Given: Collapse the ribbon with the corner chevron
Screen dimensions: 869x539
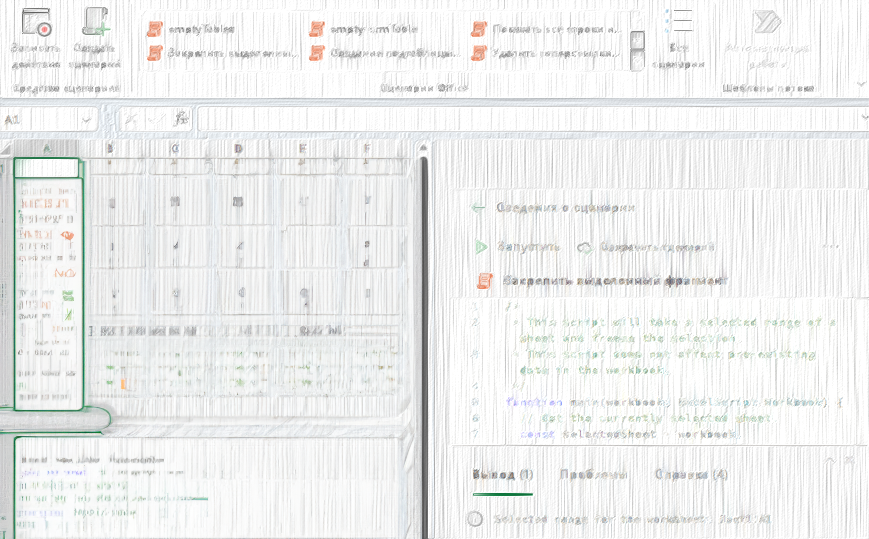Looking at the screenshot, I should point(860,85).
